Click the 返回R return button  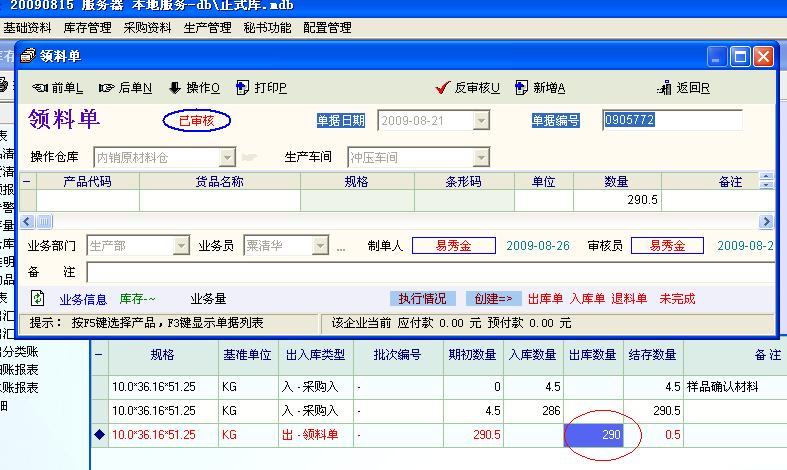click(684, 88)
